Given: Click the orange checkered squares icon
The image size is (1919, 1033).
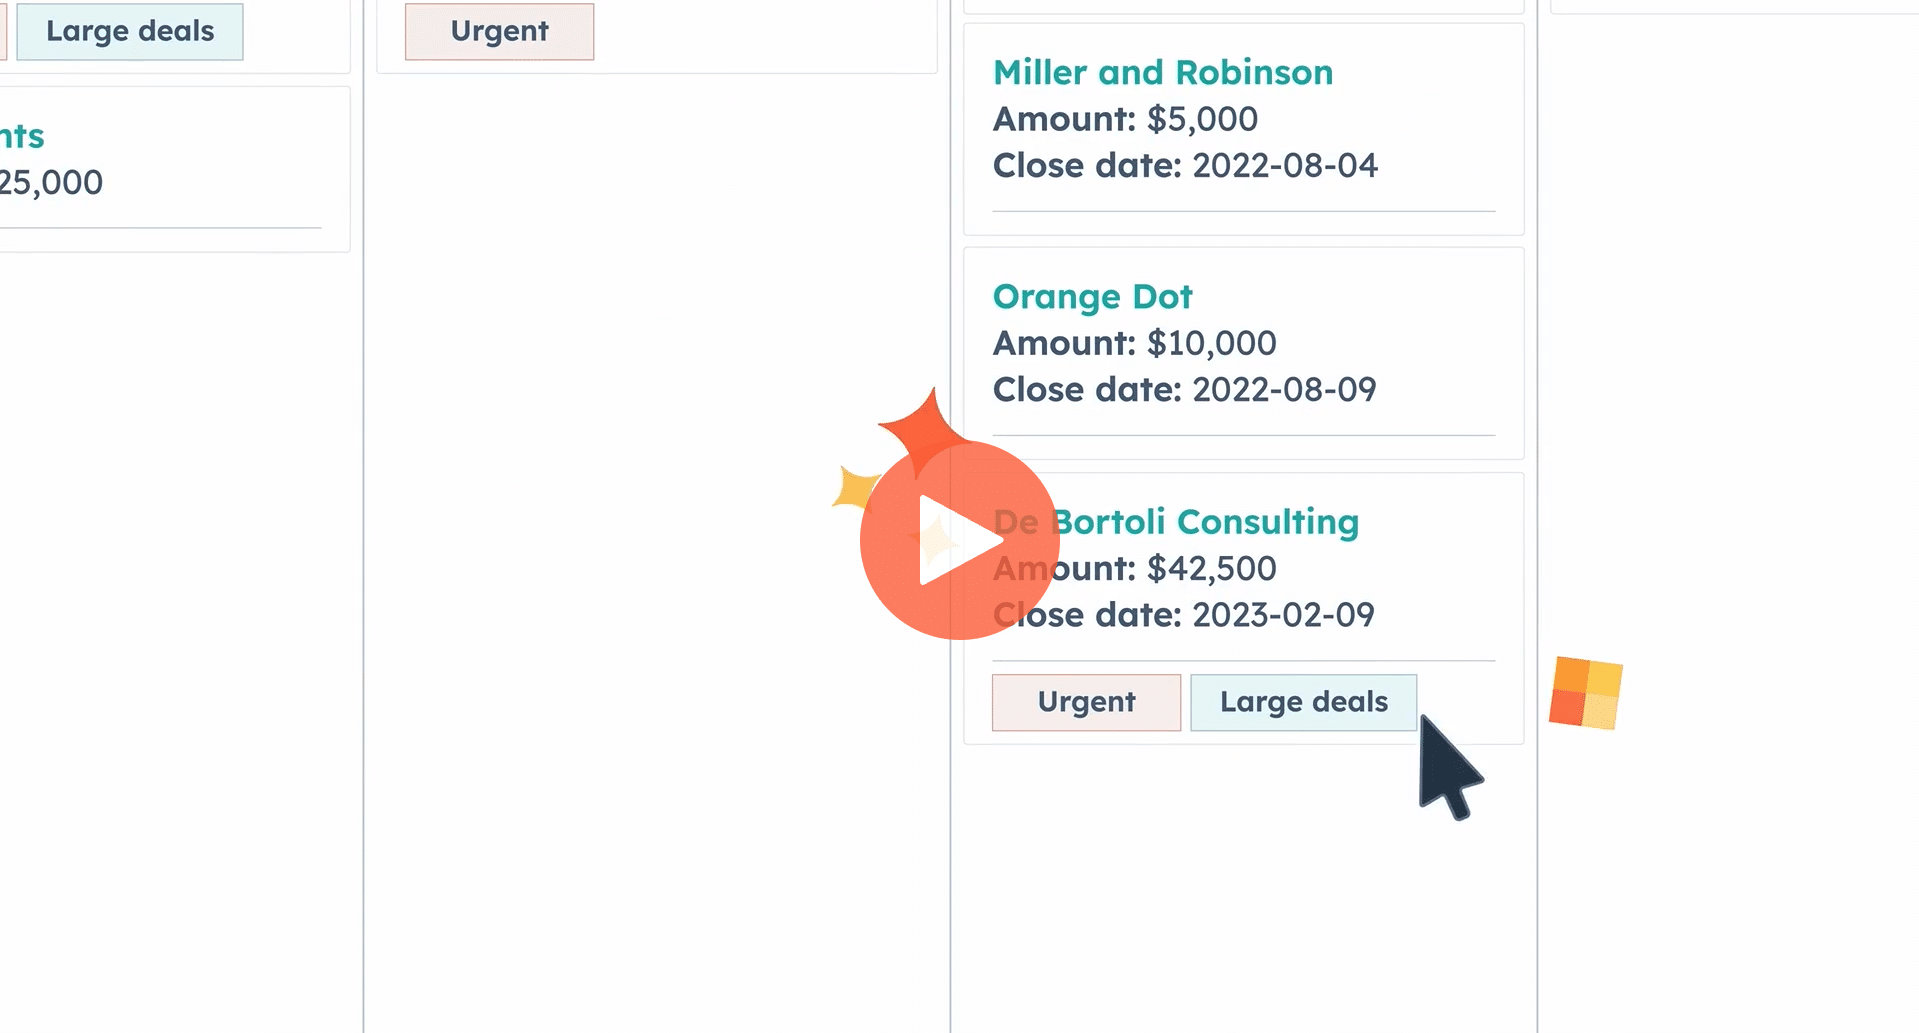Looking at the screenshot, I should click(1585, 693).
